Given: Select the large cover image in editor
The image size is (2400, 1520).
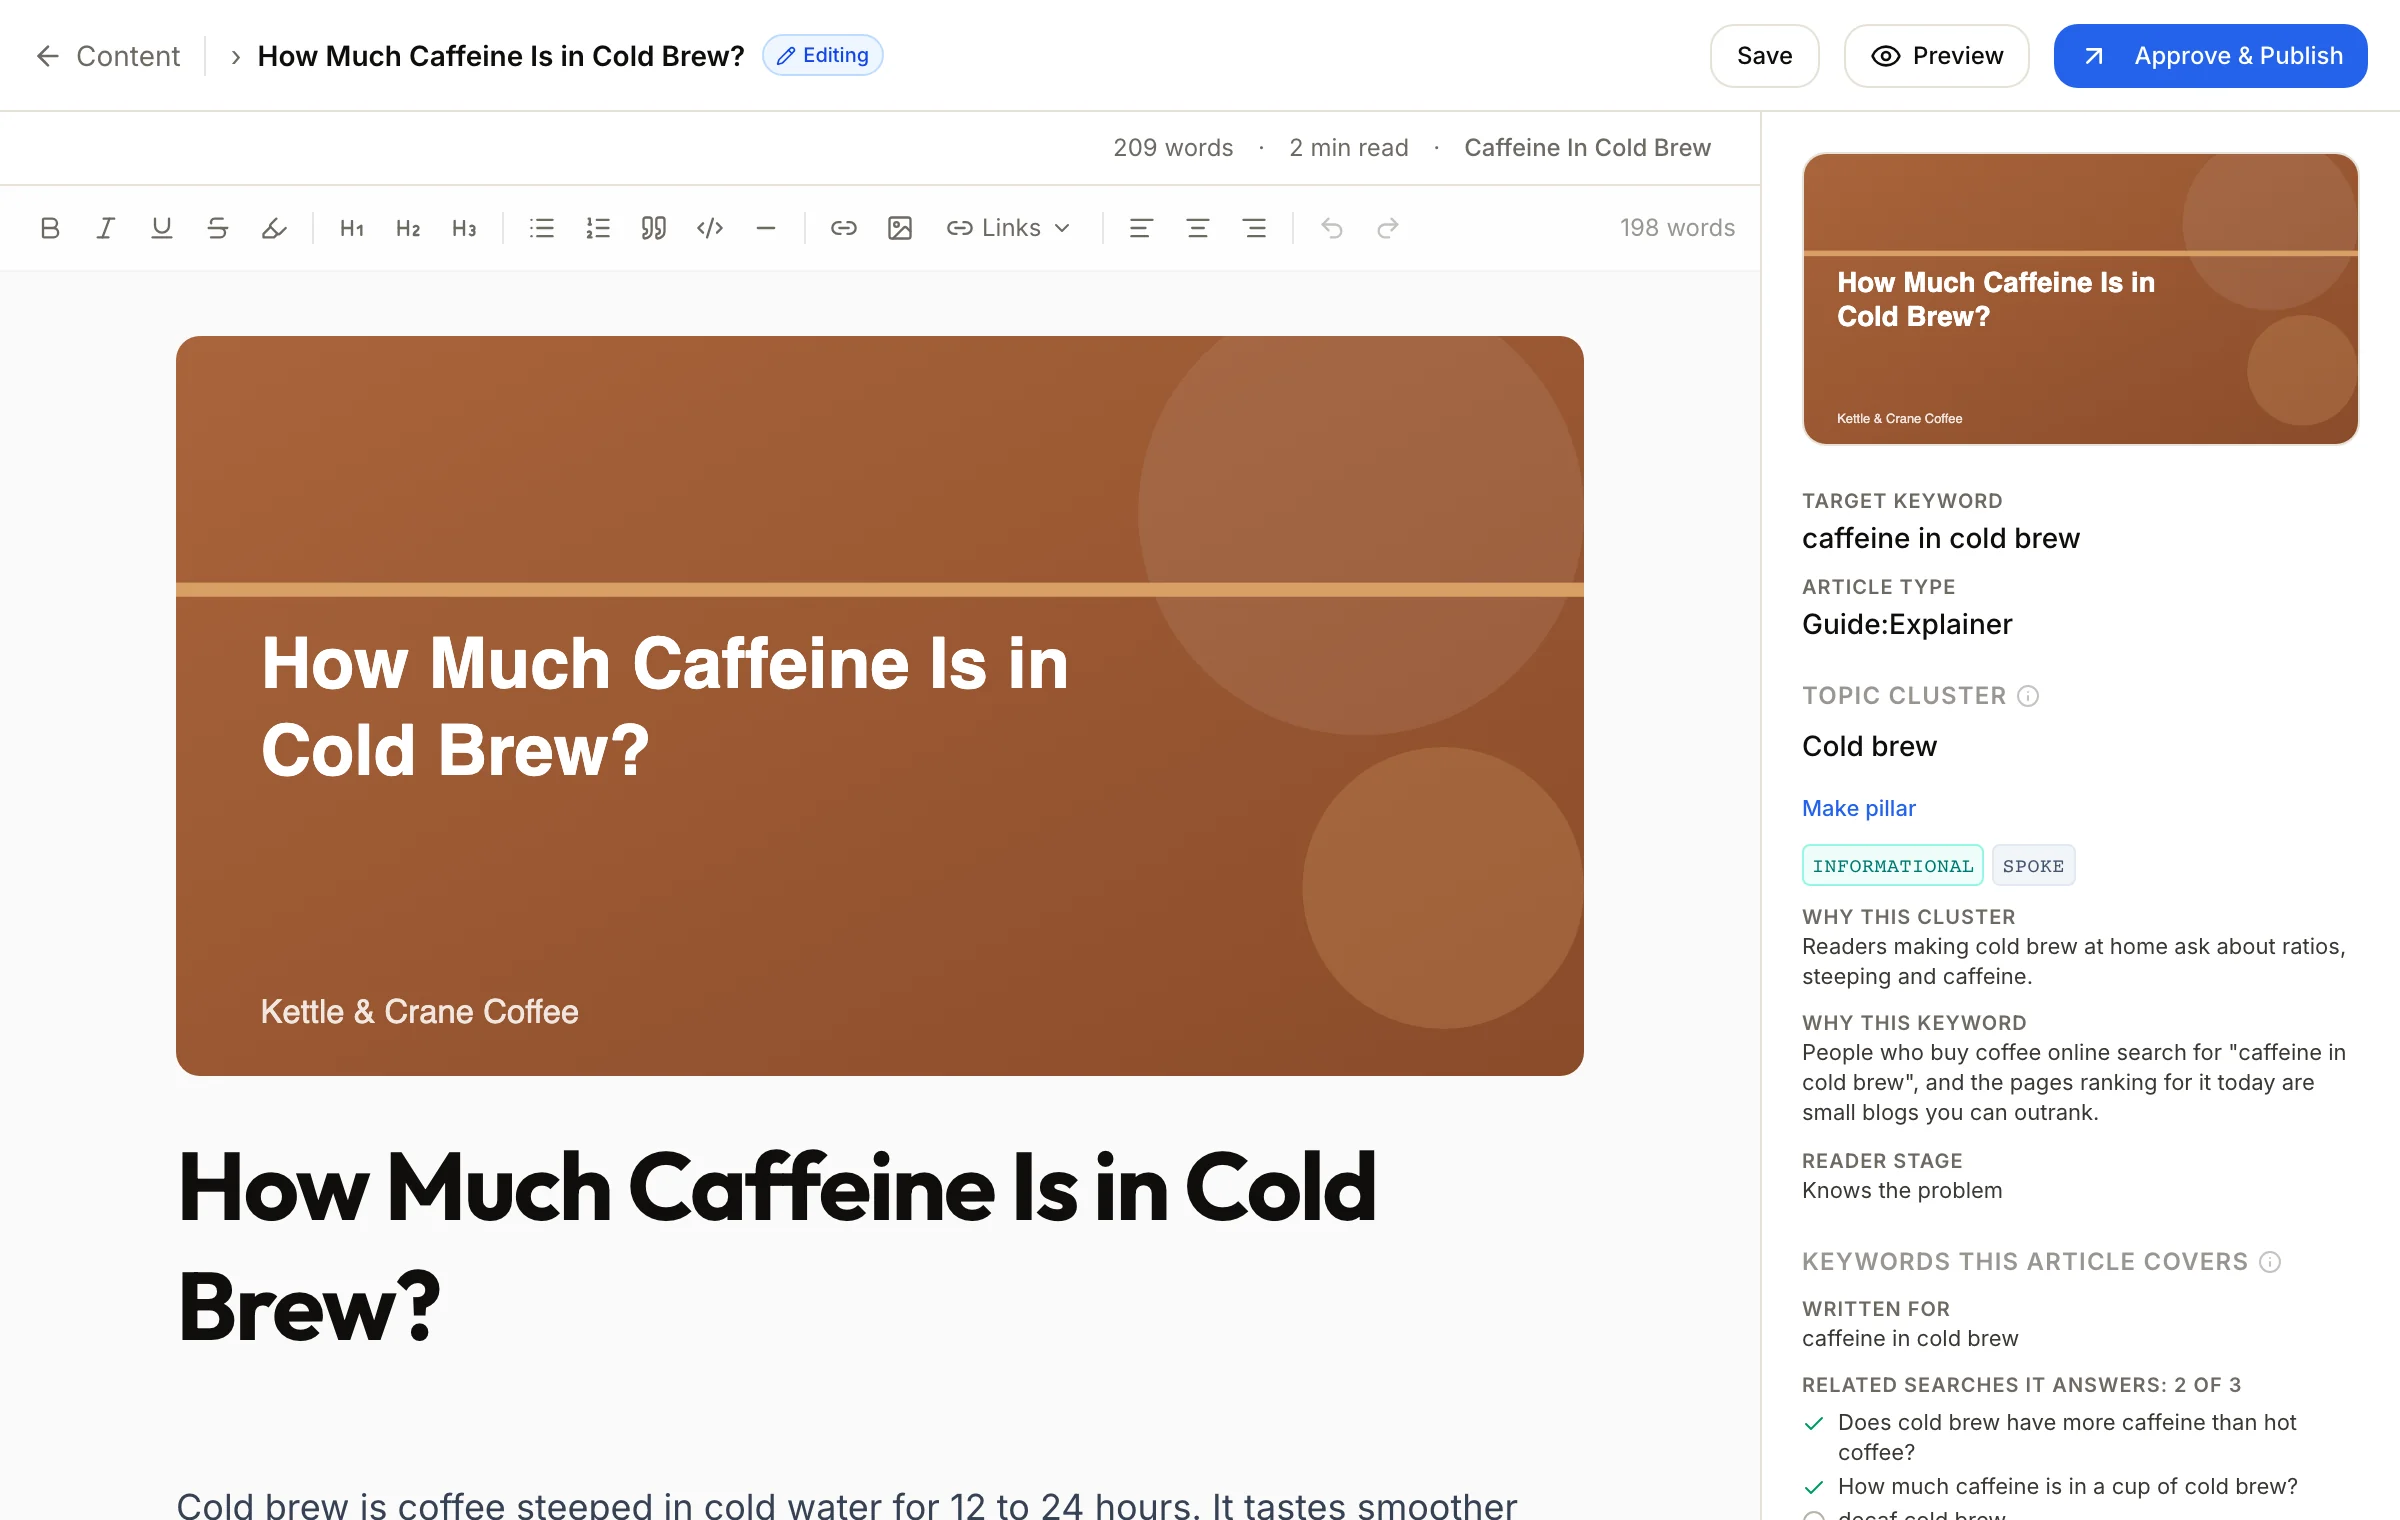Looking at the screenshot, I should click(x=880, y=706).
